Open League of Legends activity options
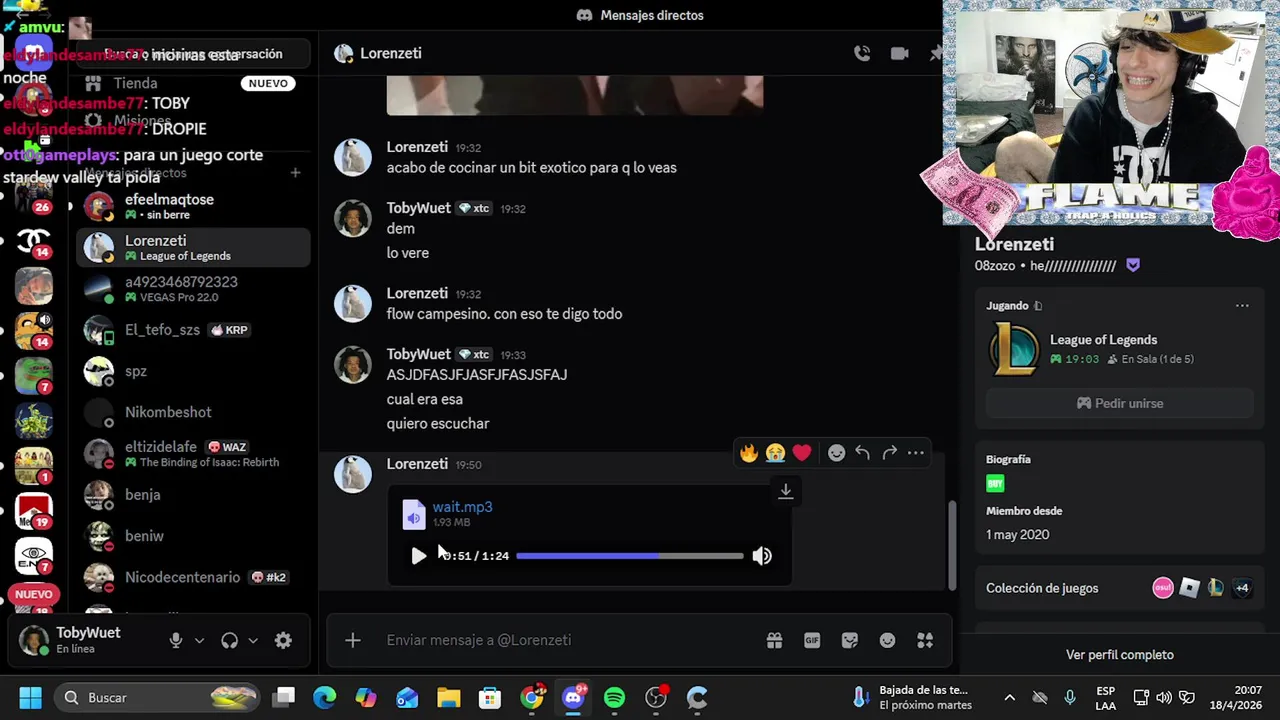 pos(1242,306)
